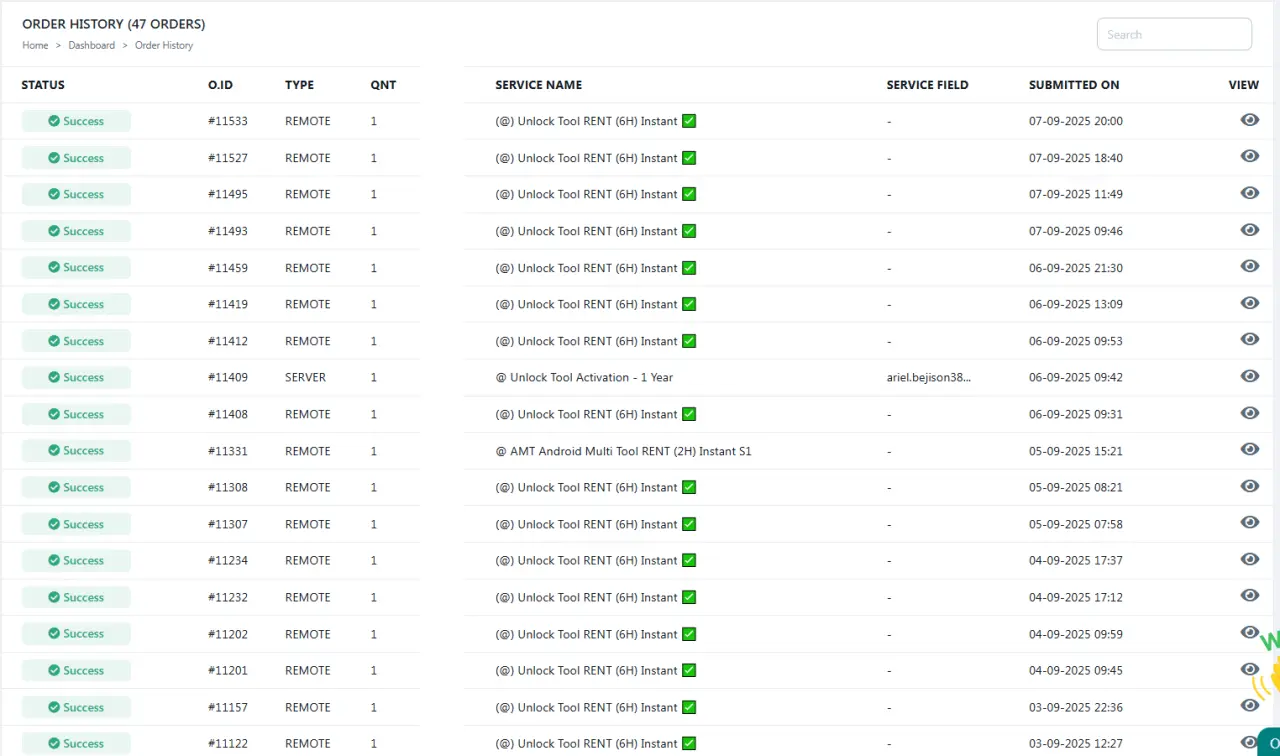Viewport: 1280px width, 756px height.
Task: Click the service name of order #11493
Action: 596,231
